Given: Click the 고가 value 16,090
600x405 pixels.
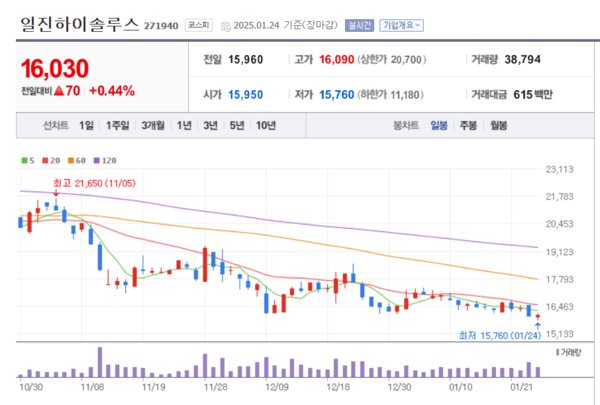Looking at the screenshot, I should point(337,60).
